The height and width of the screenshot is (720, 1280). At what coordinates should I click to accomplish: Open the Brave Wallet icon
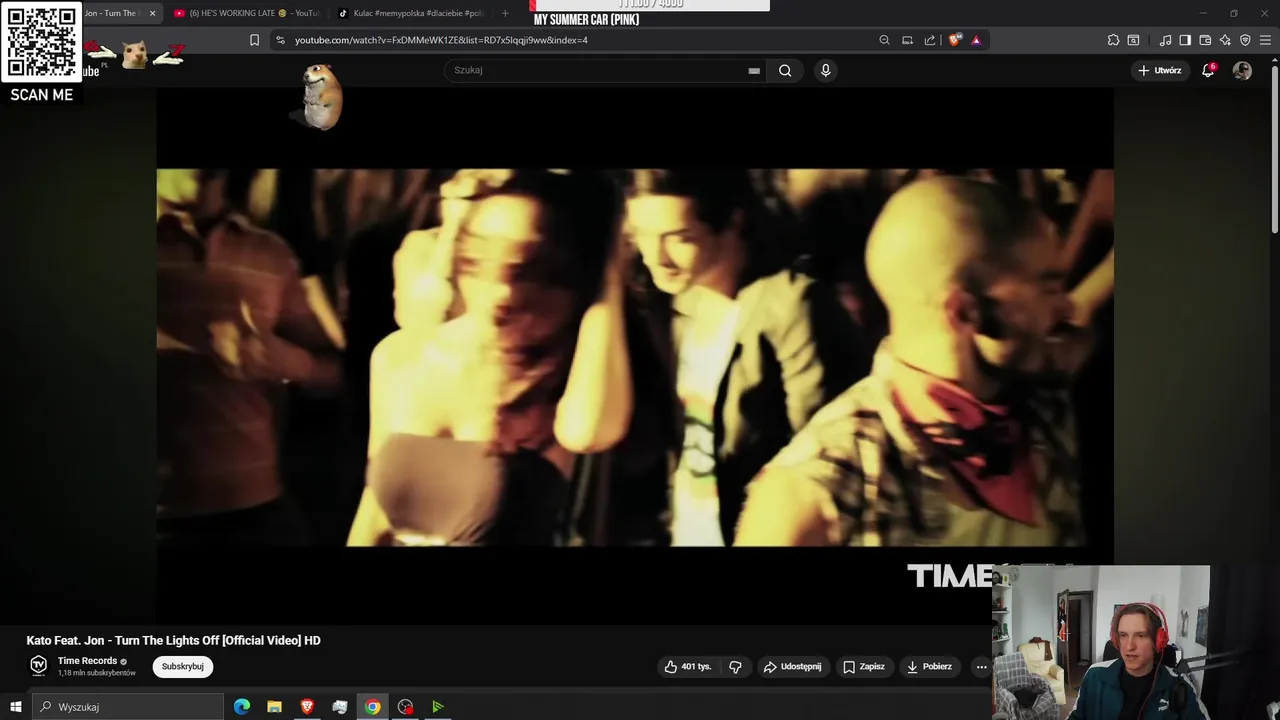pos(1205,40)
